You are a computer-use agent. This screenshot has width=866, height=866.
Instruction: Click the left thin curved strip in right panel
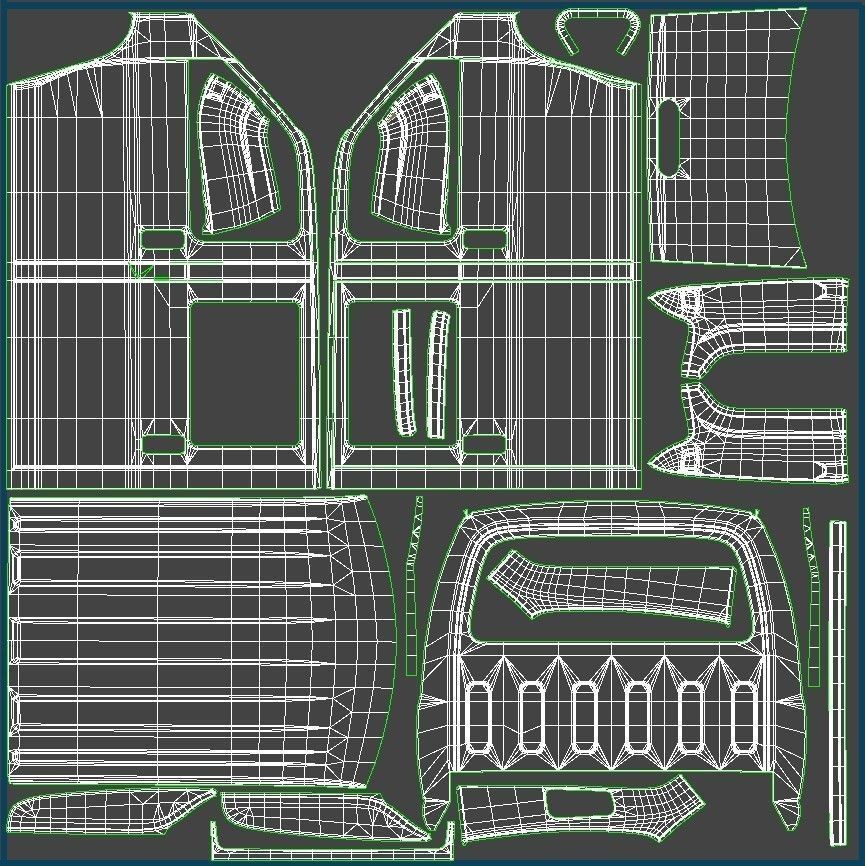pos(402,372)
